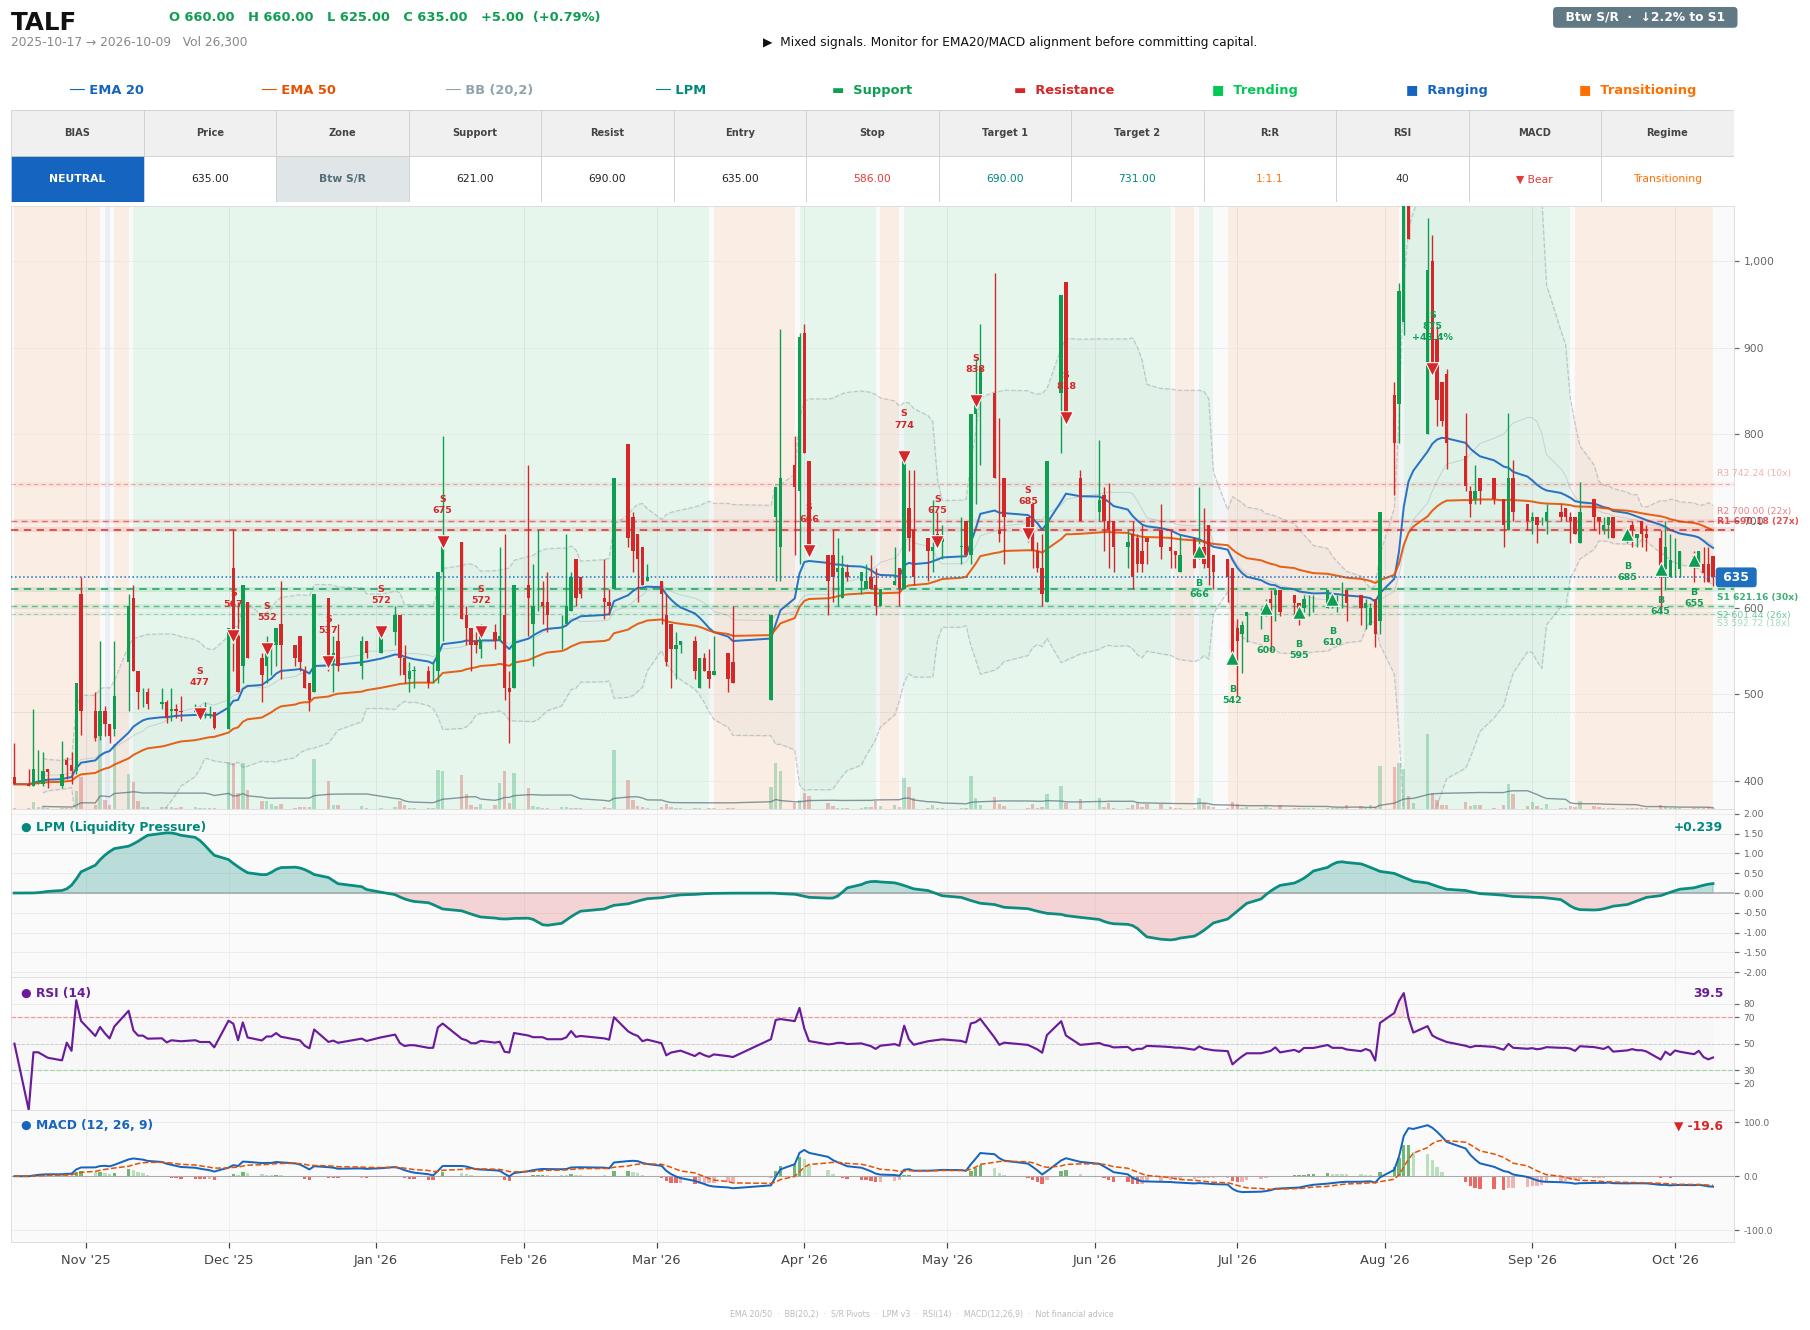Click the BIAS column header

click(77, 133)
